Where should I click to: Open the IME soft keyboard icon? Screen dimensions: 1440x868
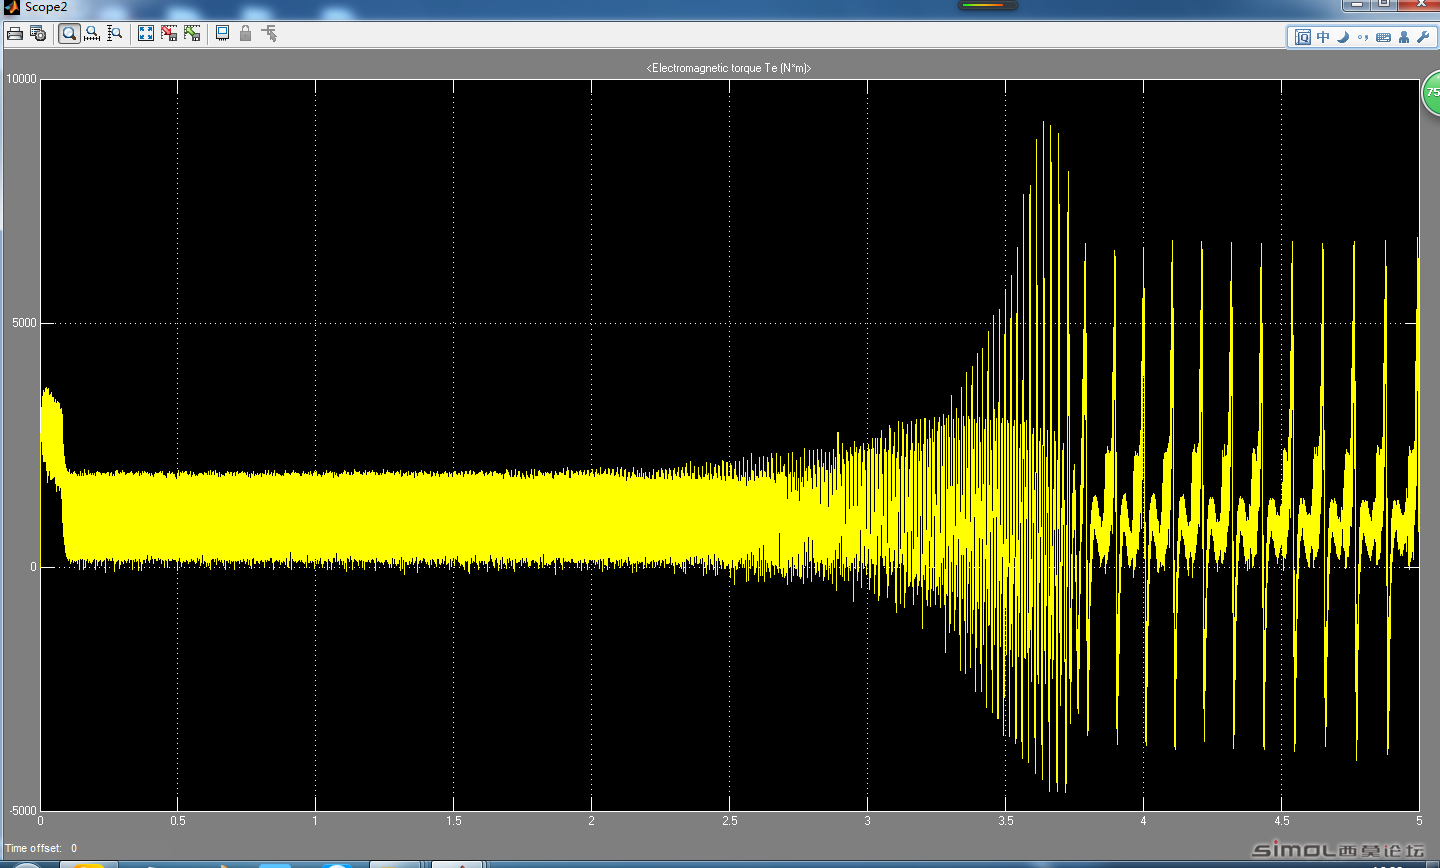1383,37
